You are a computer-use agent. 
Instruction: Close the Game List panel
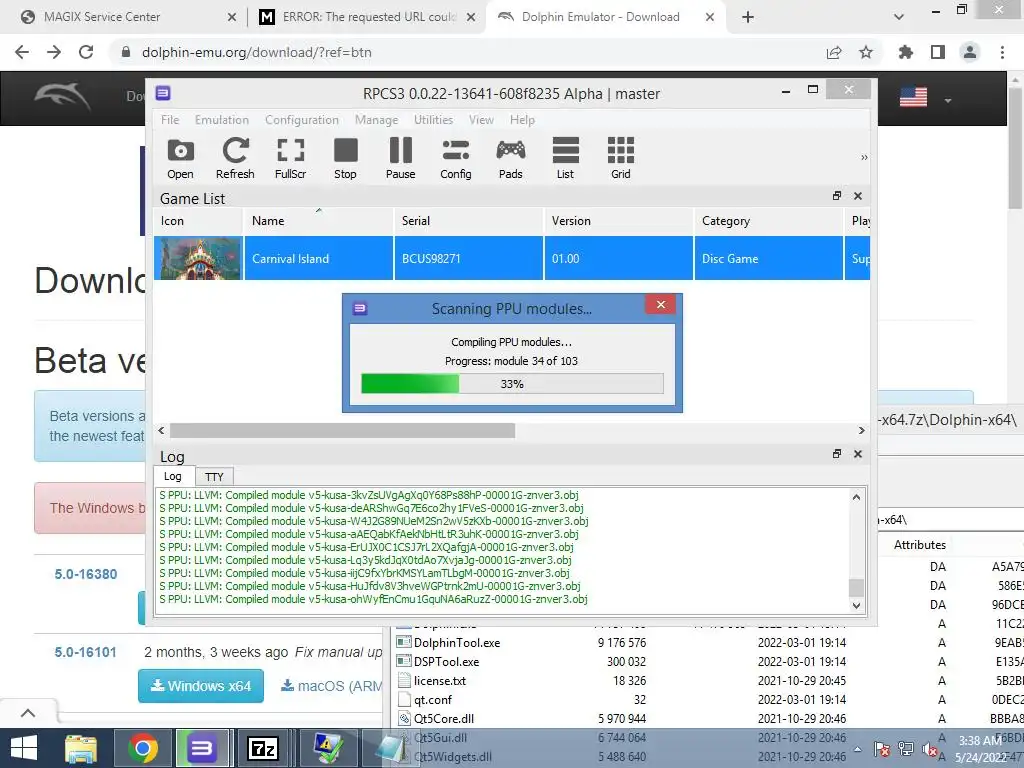click(x=858, y=196)
